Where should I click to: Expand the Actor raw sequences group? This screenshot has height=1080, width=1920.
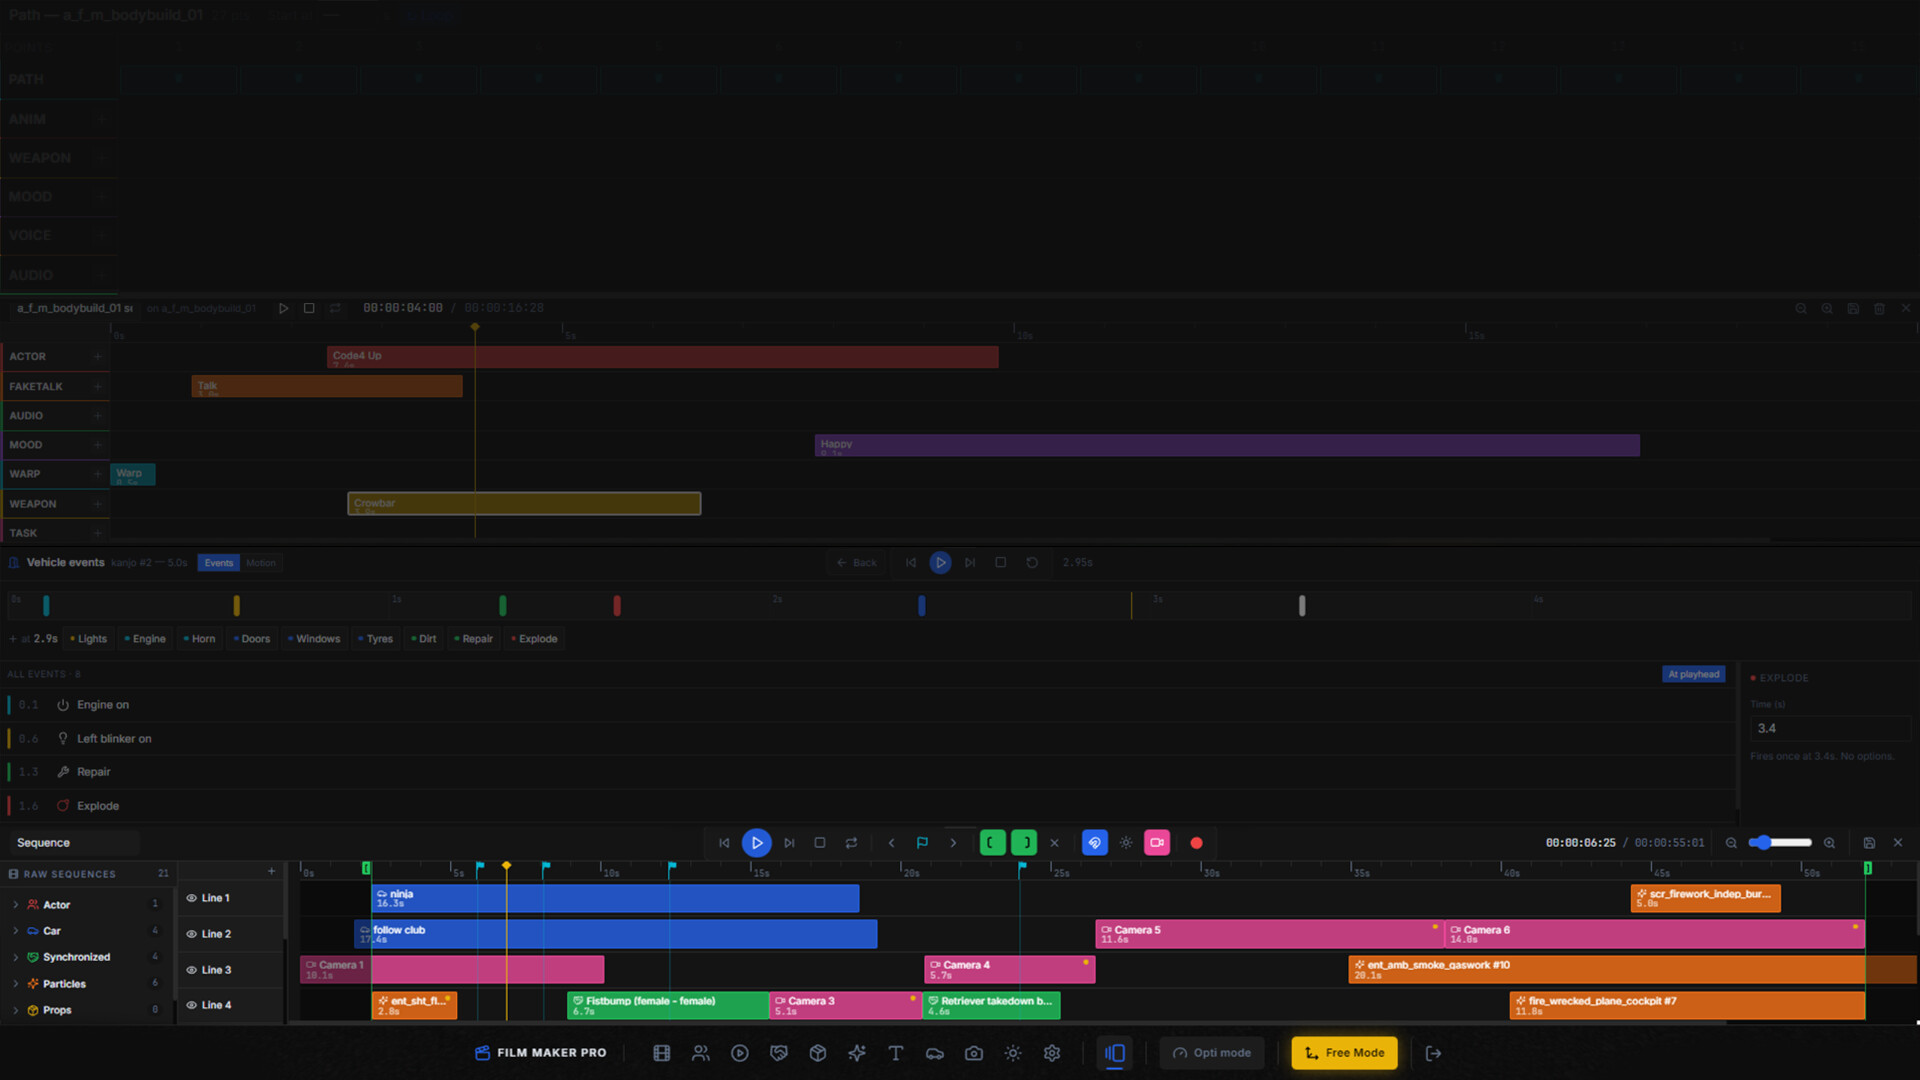click(x=15, y=905)
